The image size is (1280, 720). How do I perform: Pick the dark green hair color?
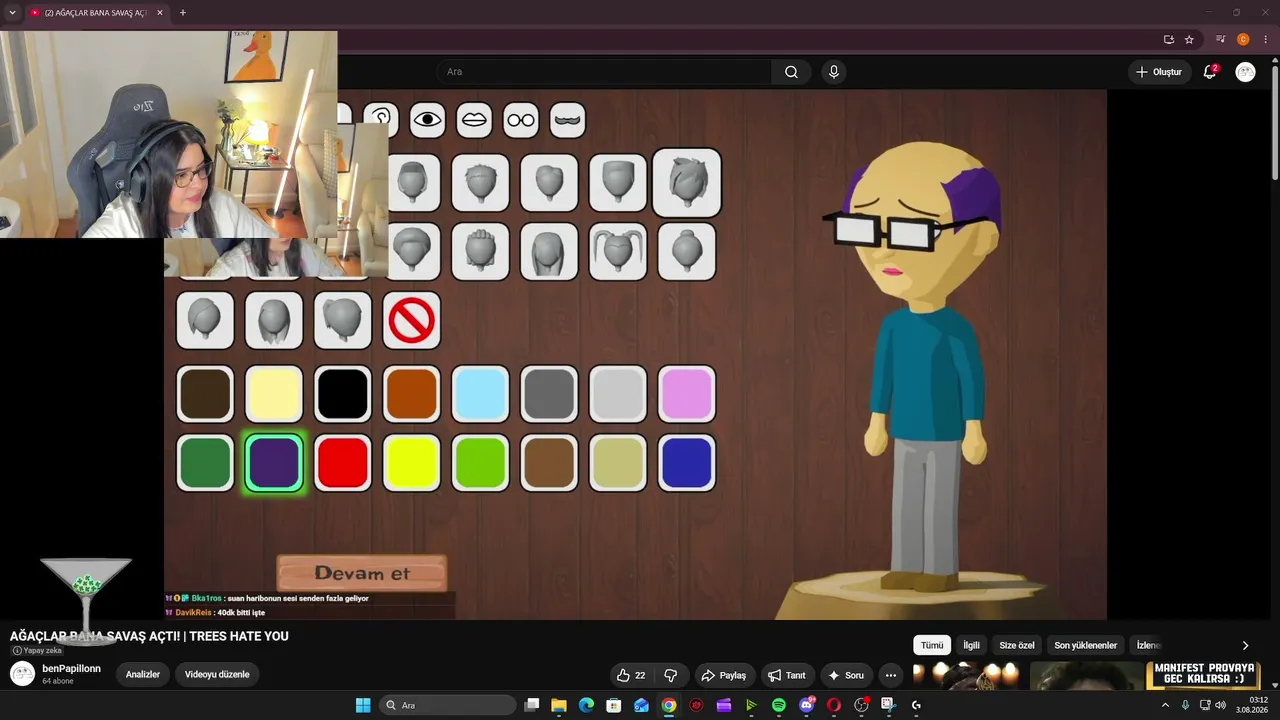[x=205, y=463]
